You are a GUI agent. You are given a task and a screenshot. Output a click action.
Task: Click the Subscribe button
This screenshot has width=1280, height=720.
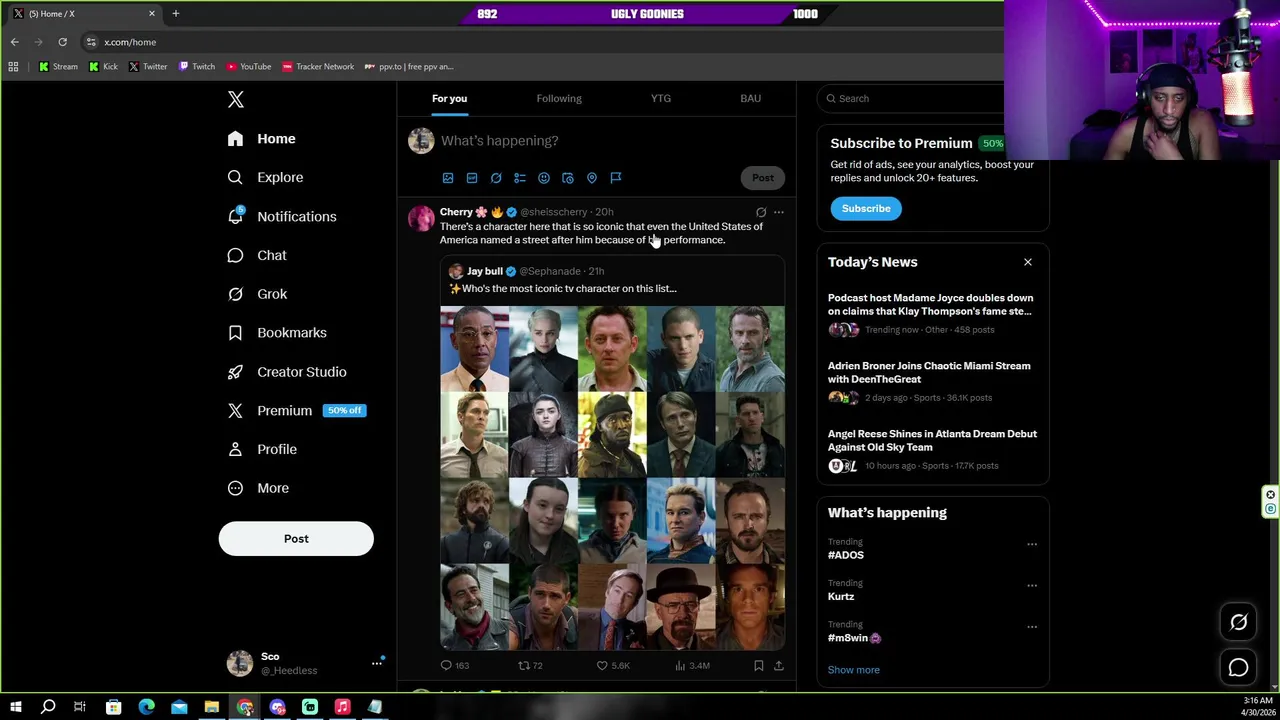coord(866,208)
